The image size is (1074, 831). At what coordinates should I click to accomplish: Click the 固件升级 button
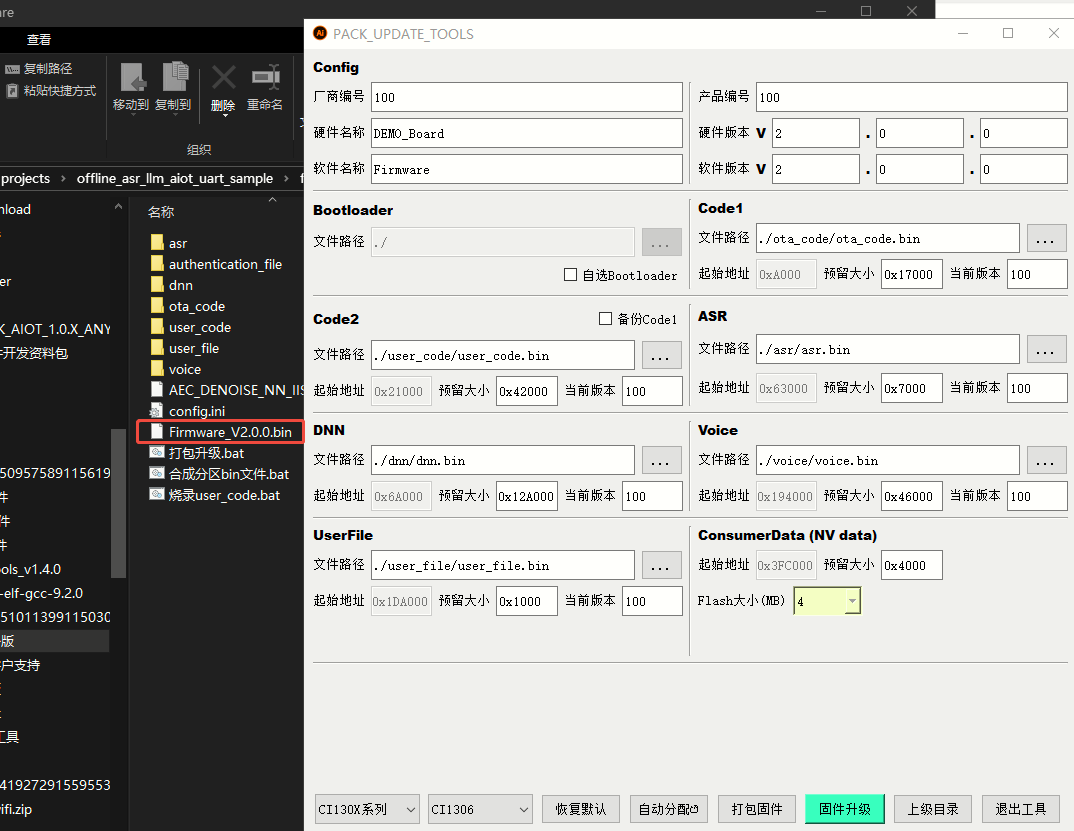pyautogui.click(x=844, y=809)
